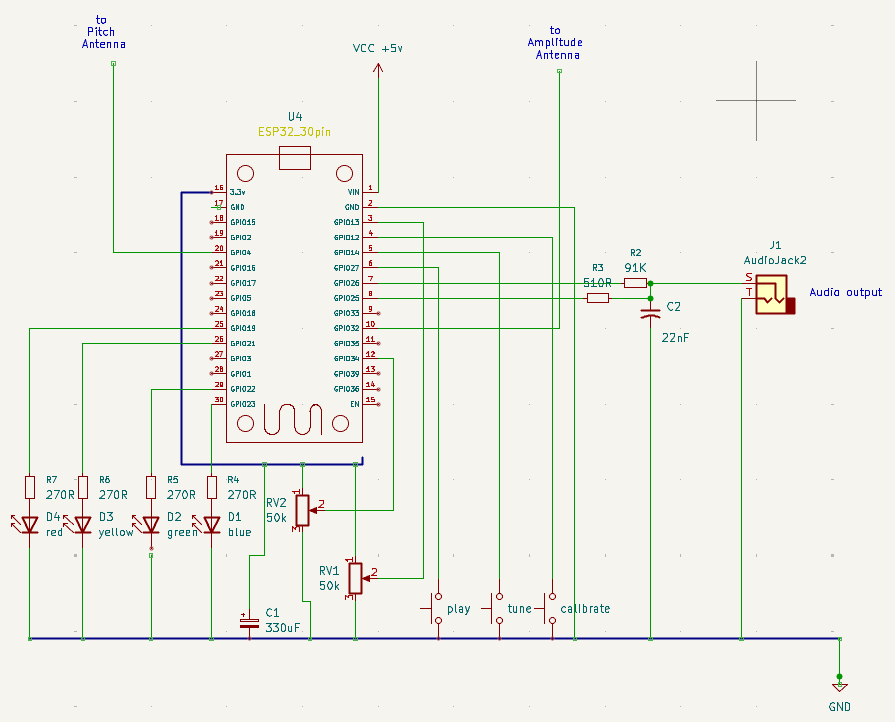Image resolution: width=895 pixels, height=722 pixels.
Task: Select electrolytic capacitor C1 symbol
Action: pos(249,622)
